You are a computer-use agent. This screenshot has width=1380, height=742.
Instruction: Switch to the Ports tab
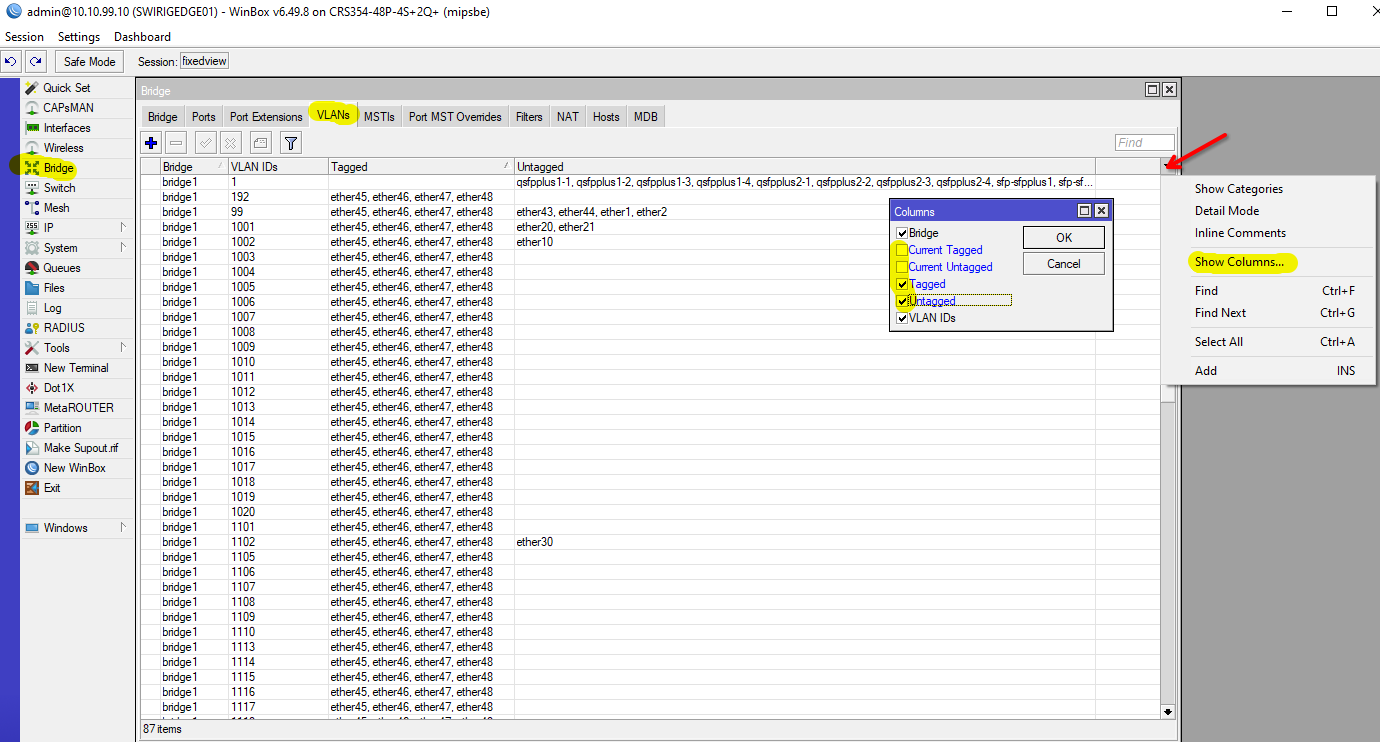203,117
